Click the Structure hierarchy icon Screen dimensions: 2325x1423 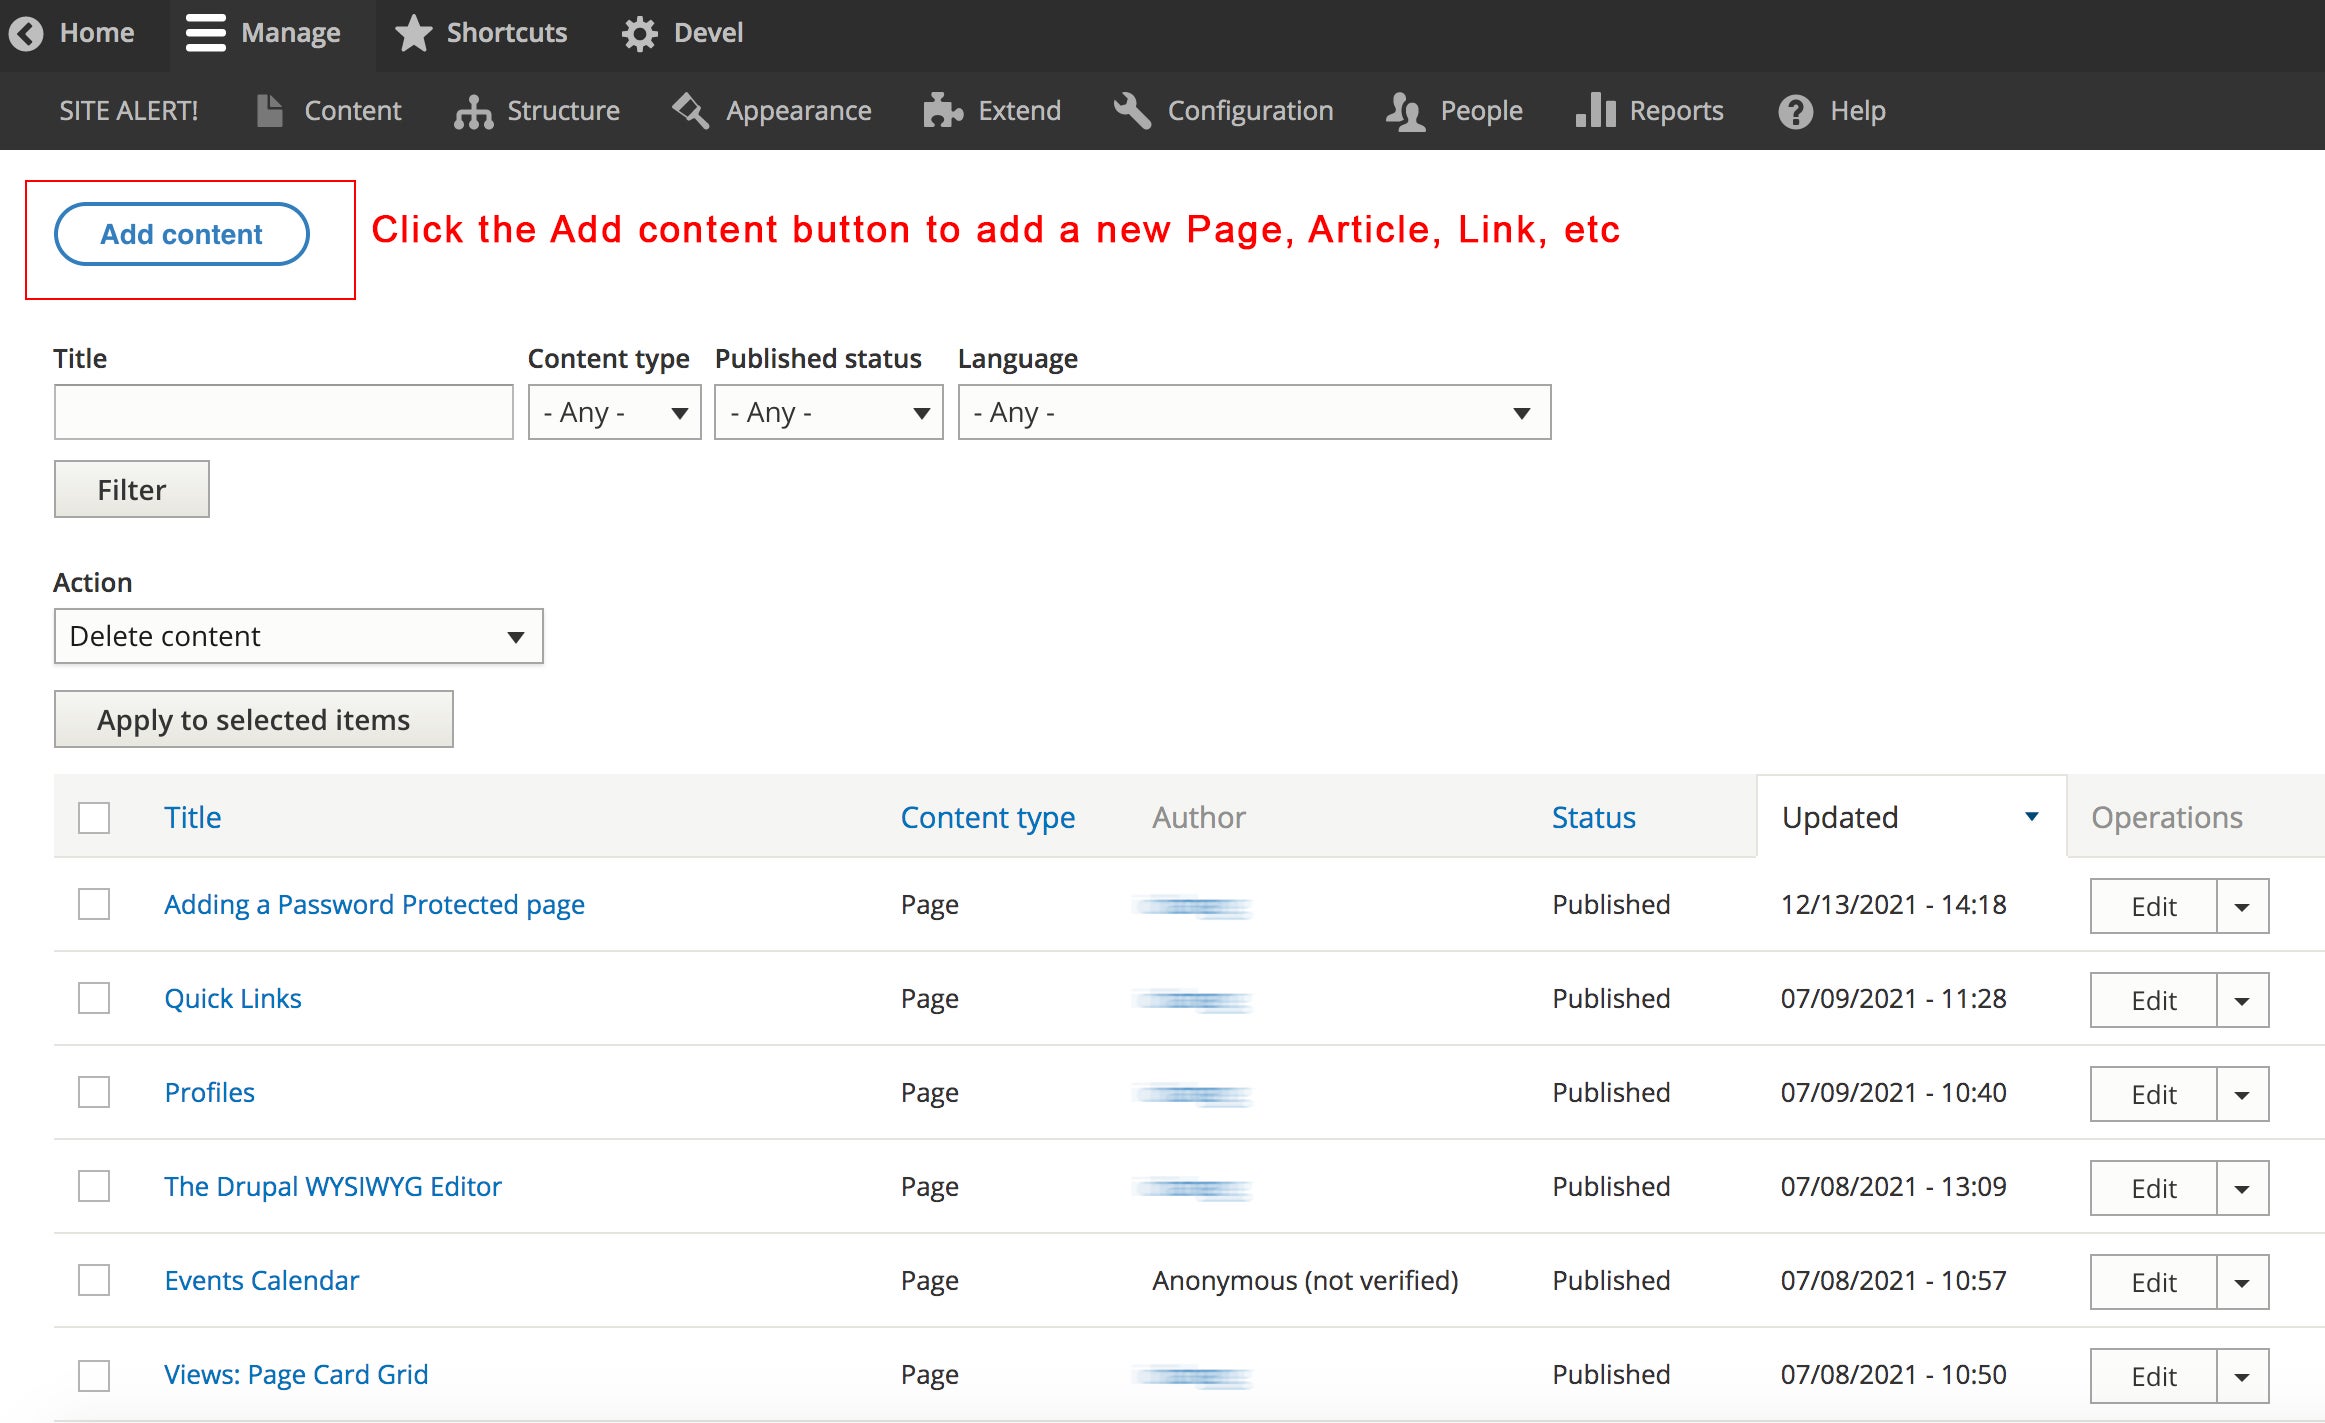[x=473, y=111]
